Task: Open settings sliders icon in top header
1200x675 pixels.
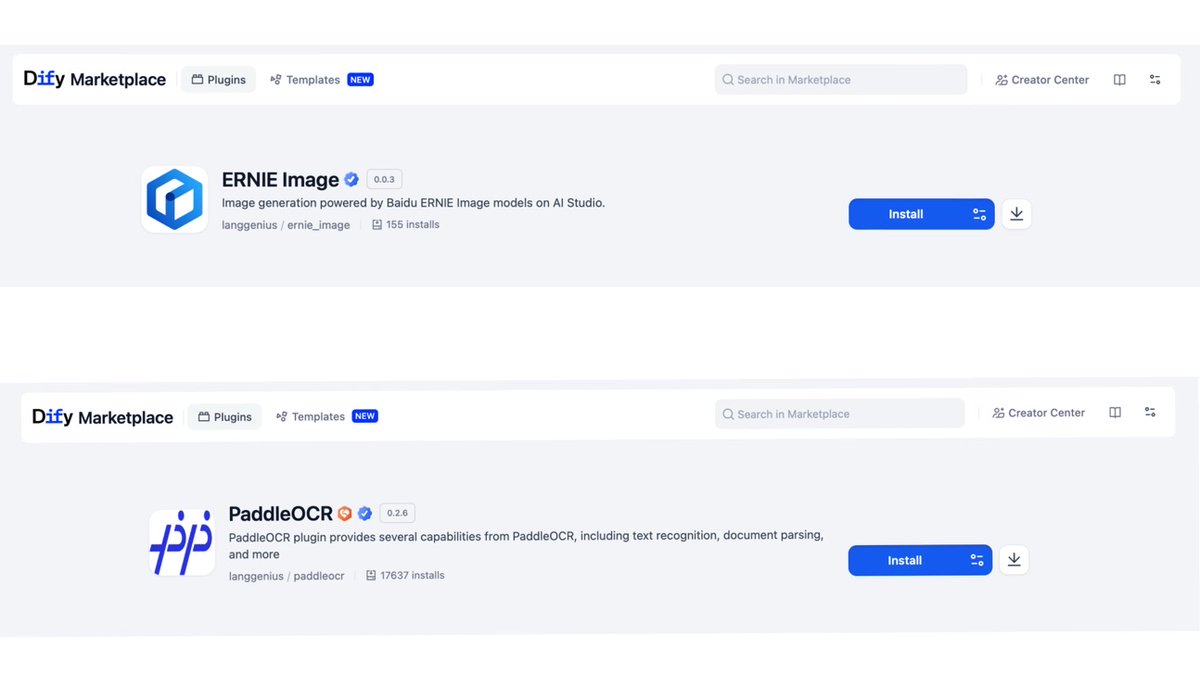Action: point(1155,80)
